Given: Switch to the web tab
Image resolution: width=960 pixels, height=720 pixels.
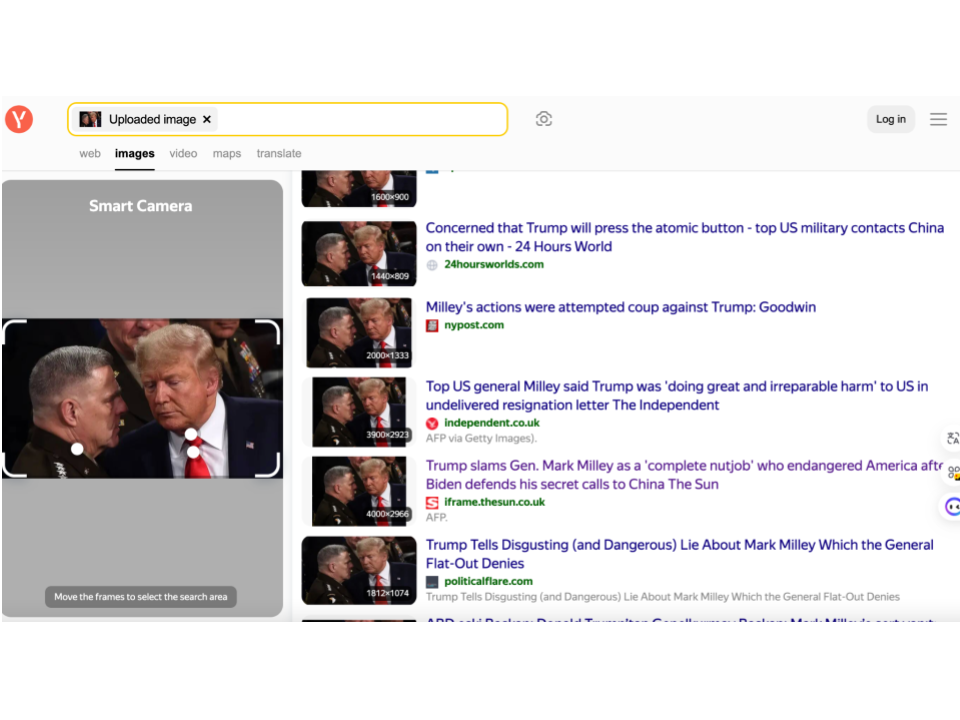Looking at the screenshot, I should tap(90, 153).
